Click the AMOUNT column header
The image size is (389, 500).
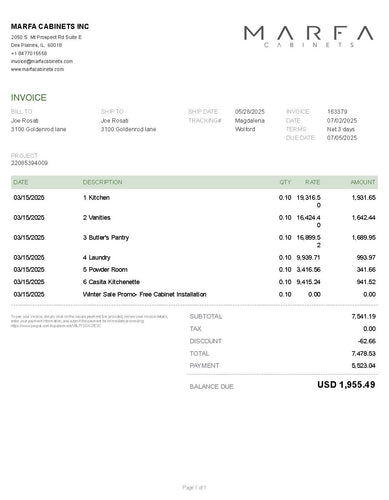pos(363,182)
